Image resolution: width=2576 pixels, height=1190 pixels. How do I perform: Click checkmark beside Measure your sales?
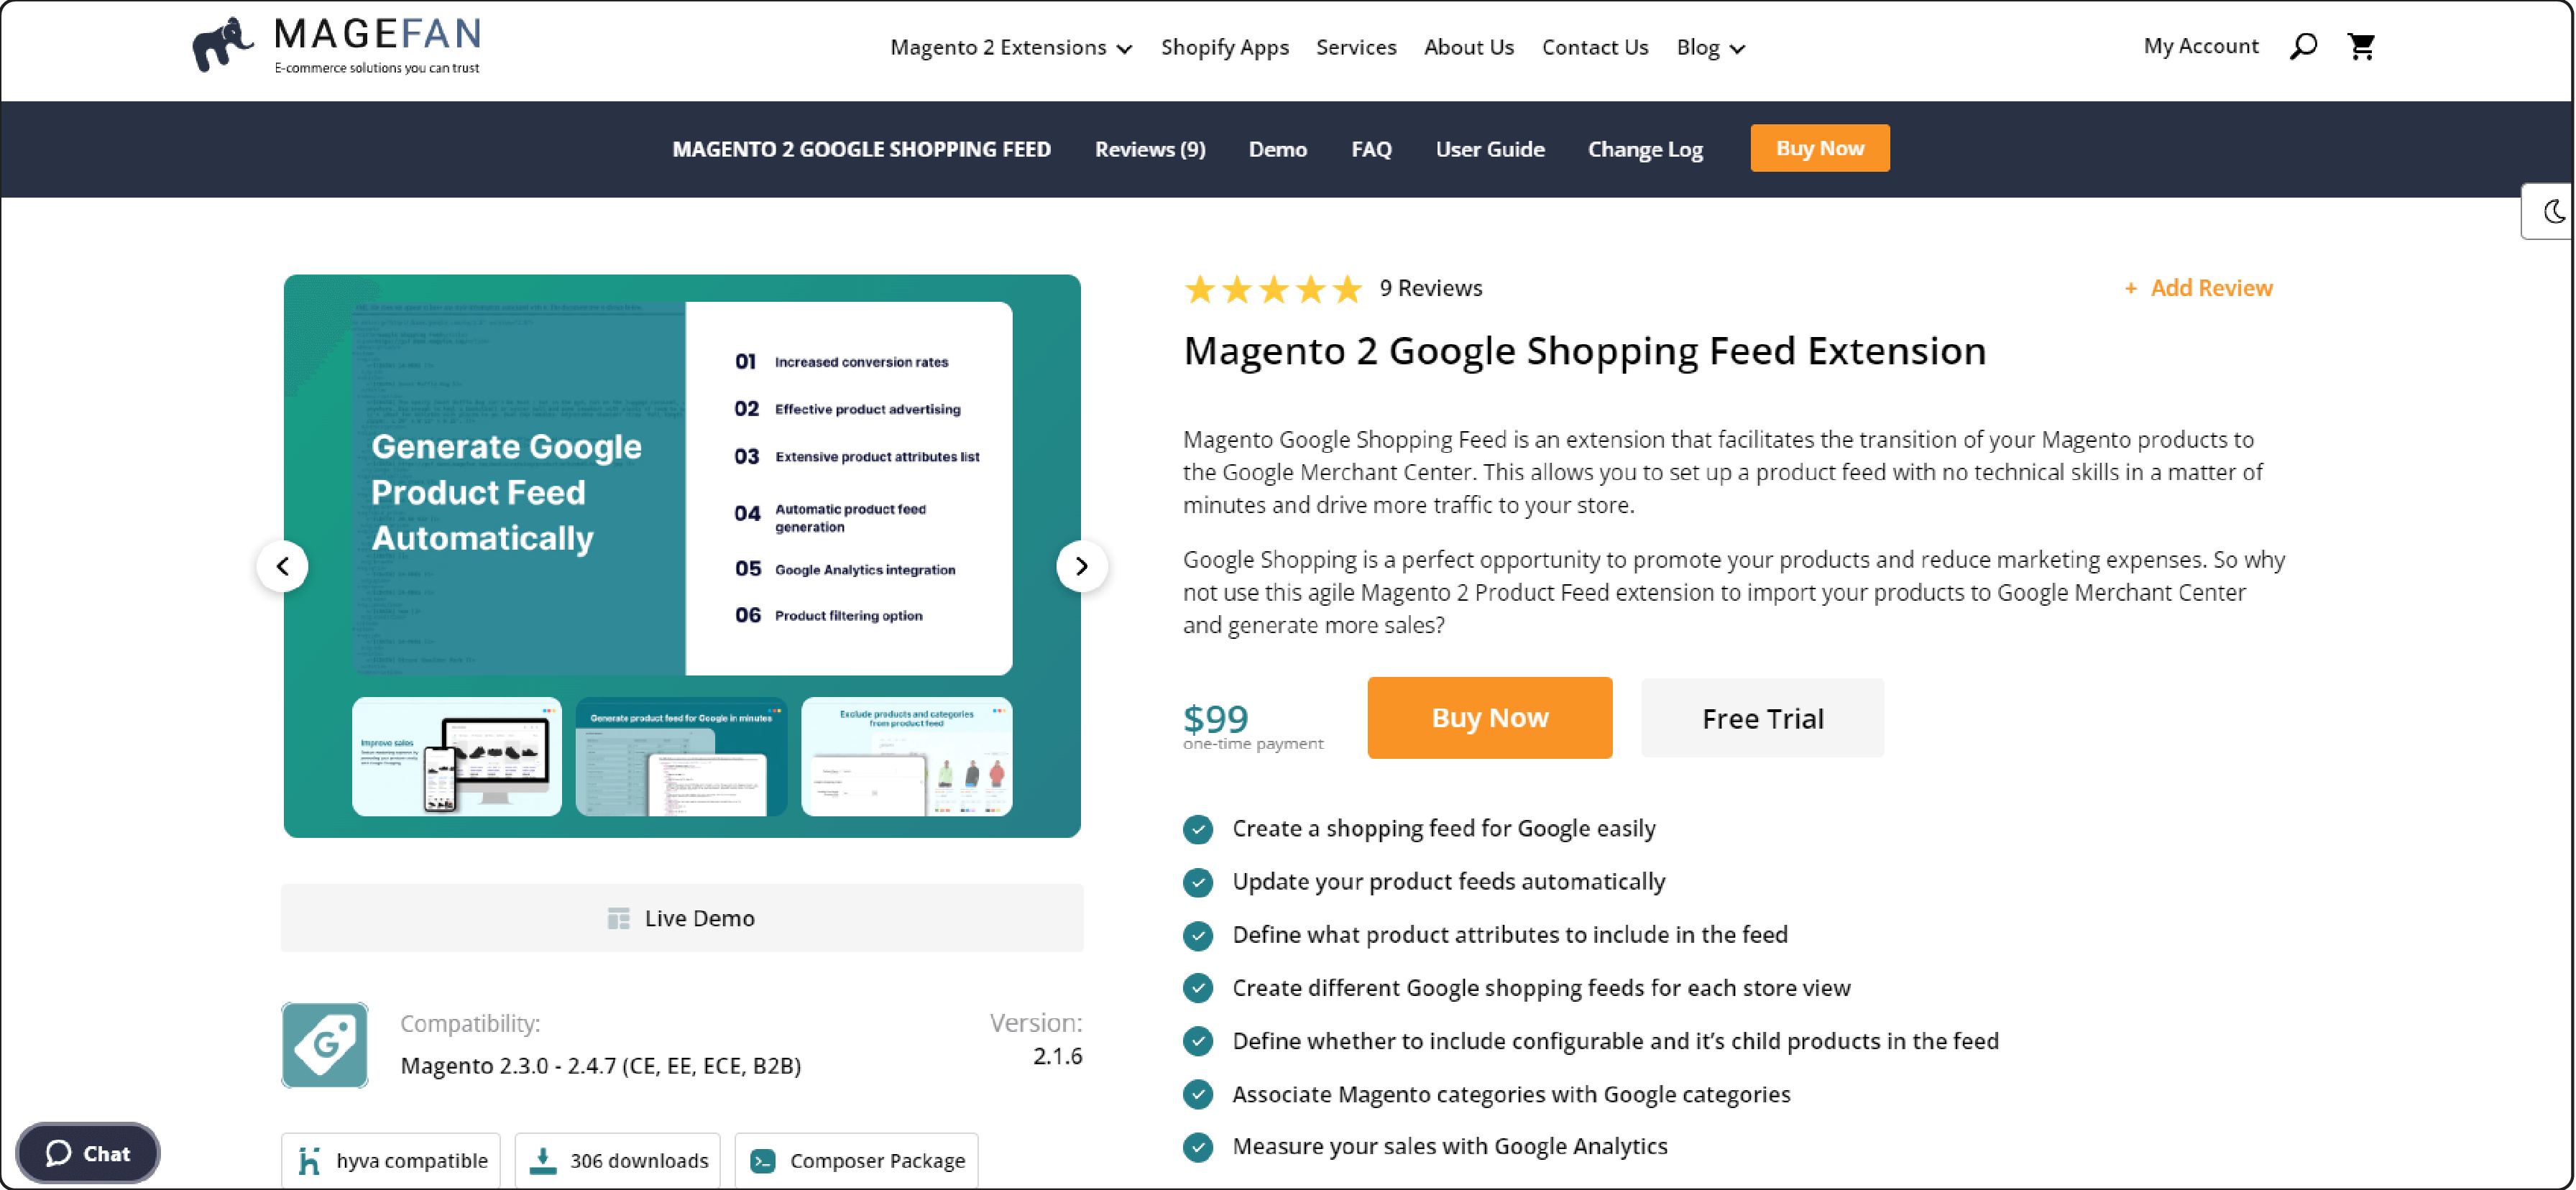pyautogui.click(x=1197, y=1147)
